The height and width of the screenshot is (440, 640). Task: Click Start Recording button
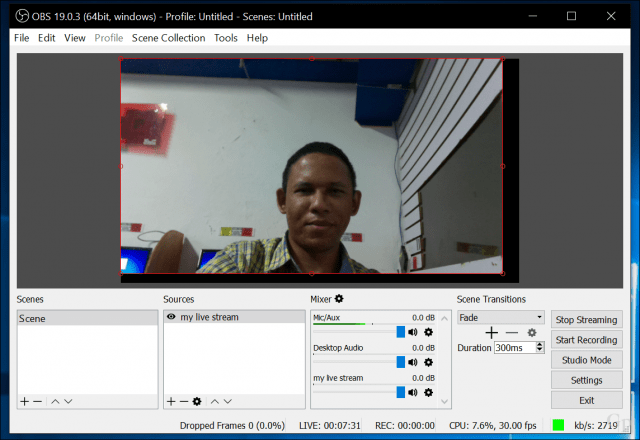point(587,340)
